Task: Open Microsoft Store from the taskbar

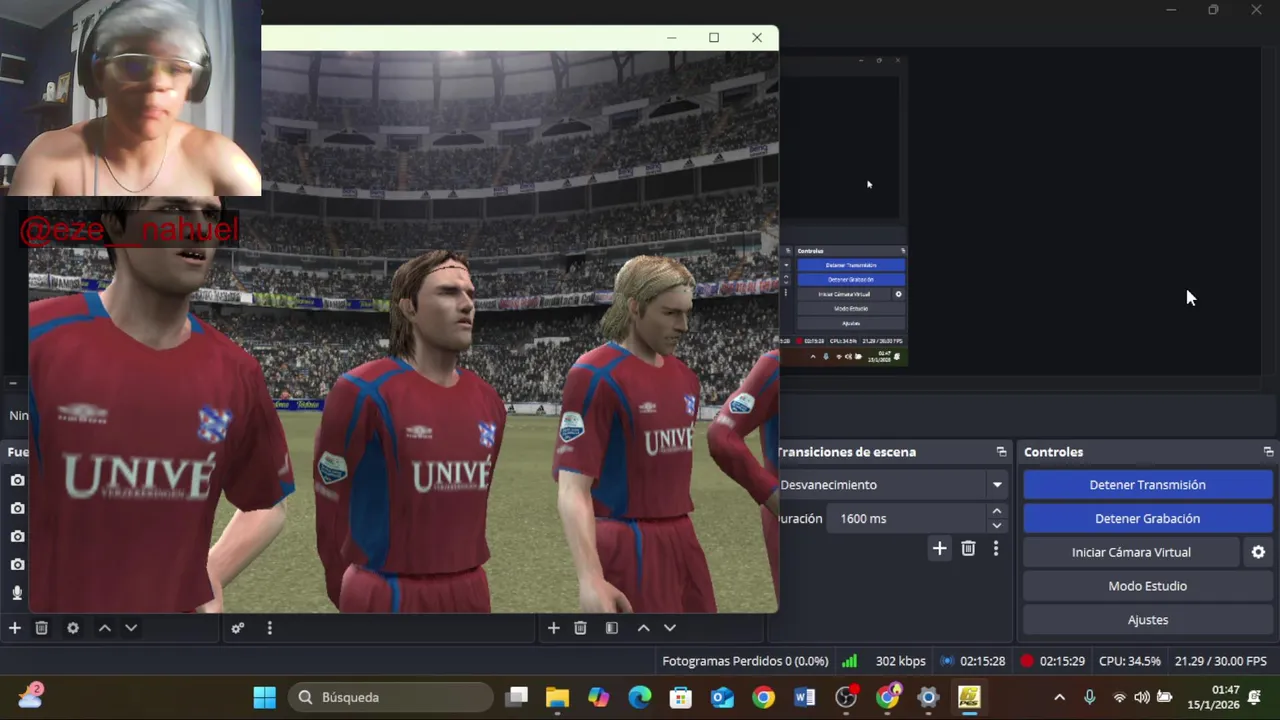Action: pyautogui.click(x=681, y=697)
